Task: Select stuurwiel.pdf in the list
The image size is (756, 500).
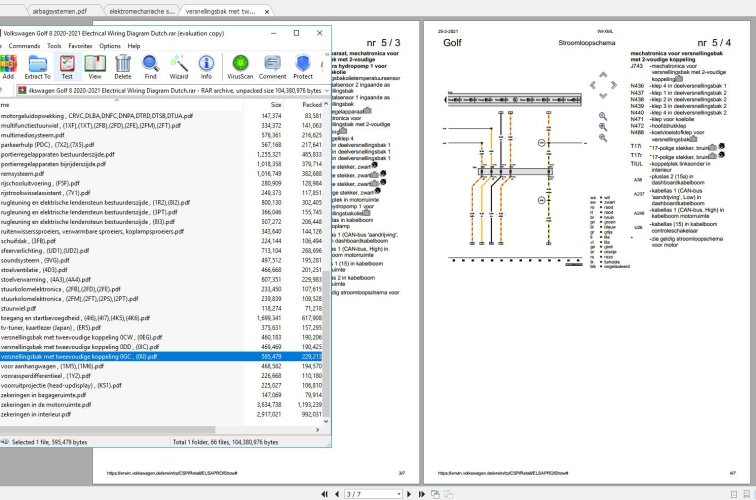Action: pos(162,309)
